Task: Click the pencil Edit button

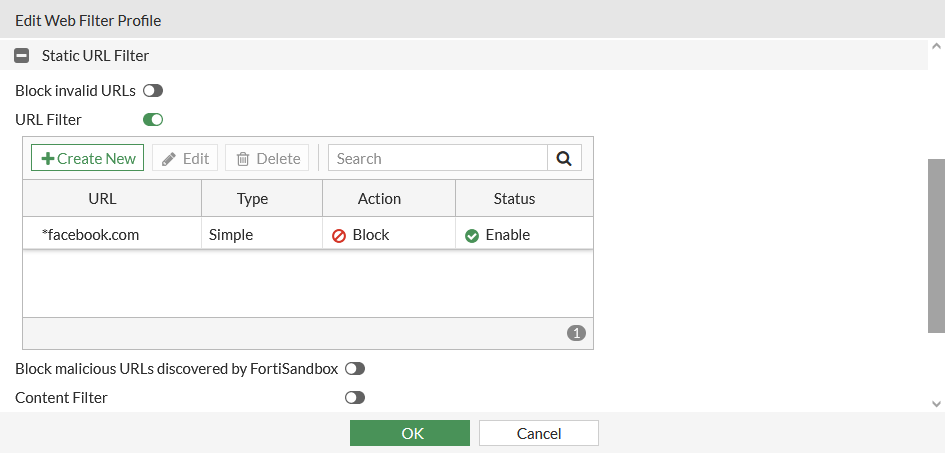Action: pyautogui.click(x=185, y=158)
